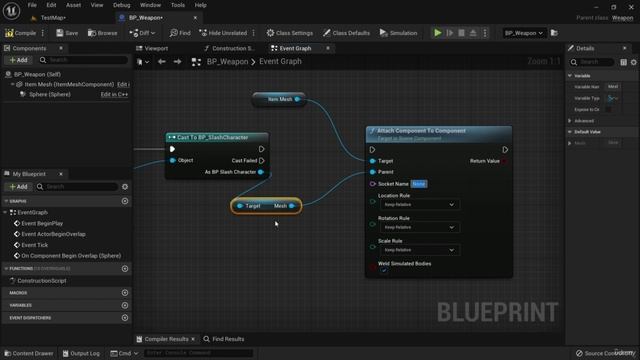The height and width of the screenshot is (360, 640).
Task: Select Event BeginPlay entry
Action: pyautogui.click(x=42, y=224)
